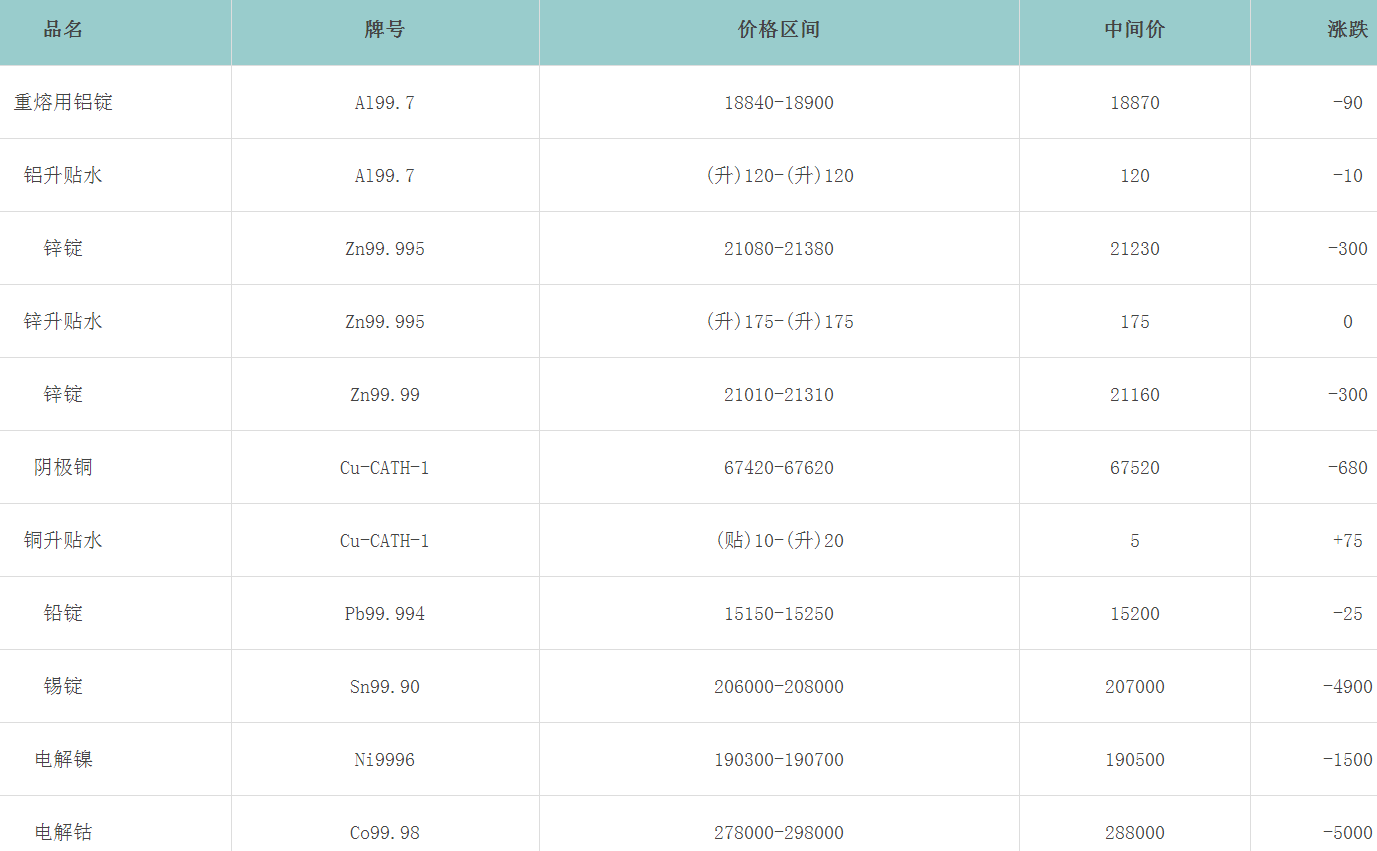1377x851 pixels.
Task: Open the 阴极铜 product entry
Action: 63,467
